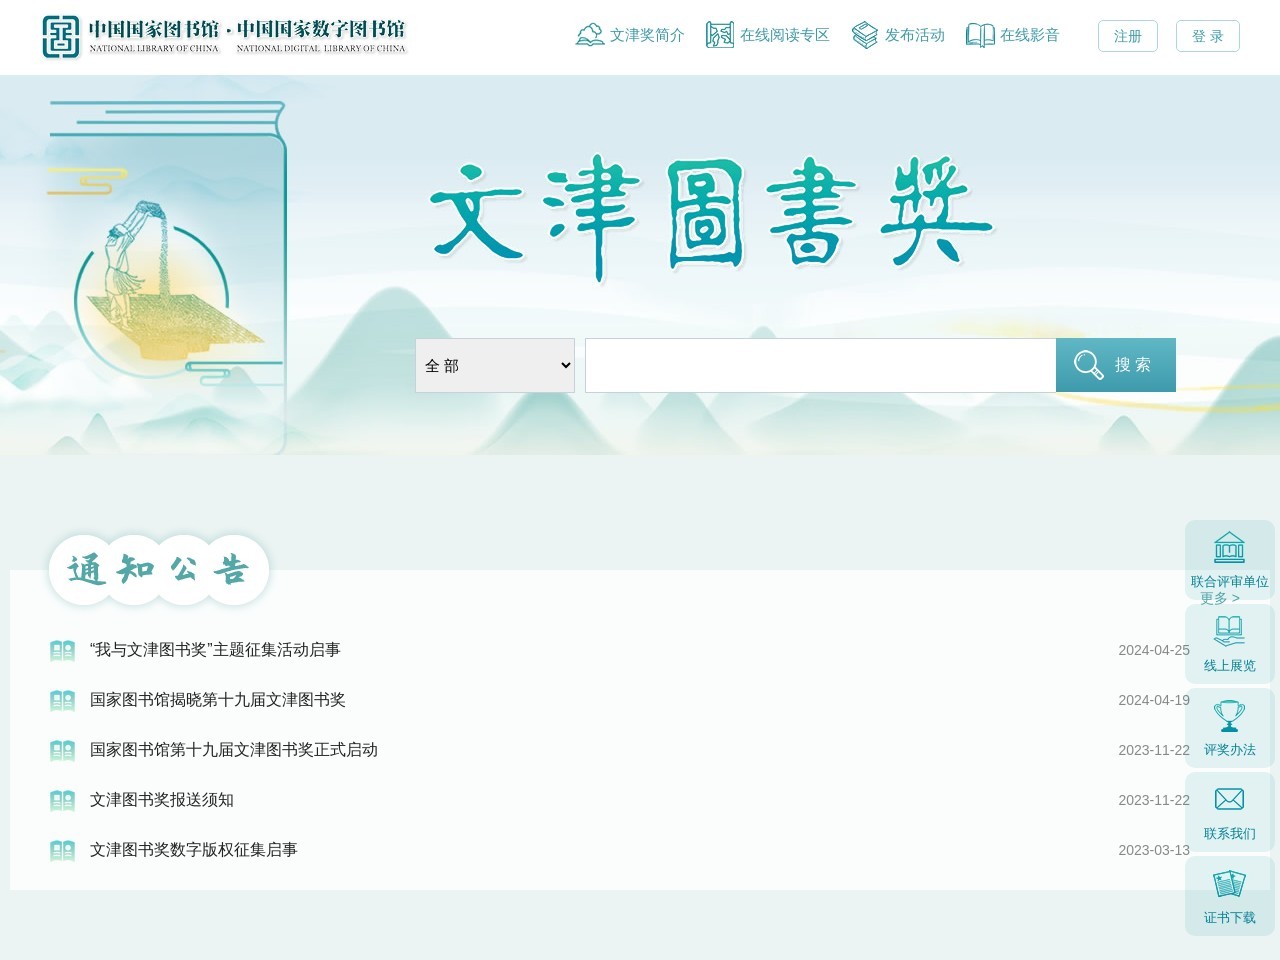Click the 联合评审单位 sidebar label
Screen dimensions: 1280x960
pyautogui.click(x=1229, y=582)
